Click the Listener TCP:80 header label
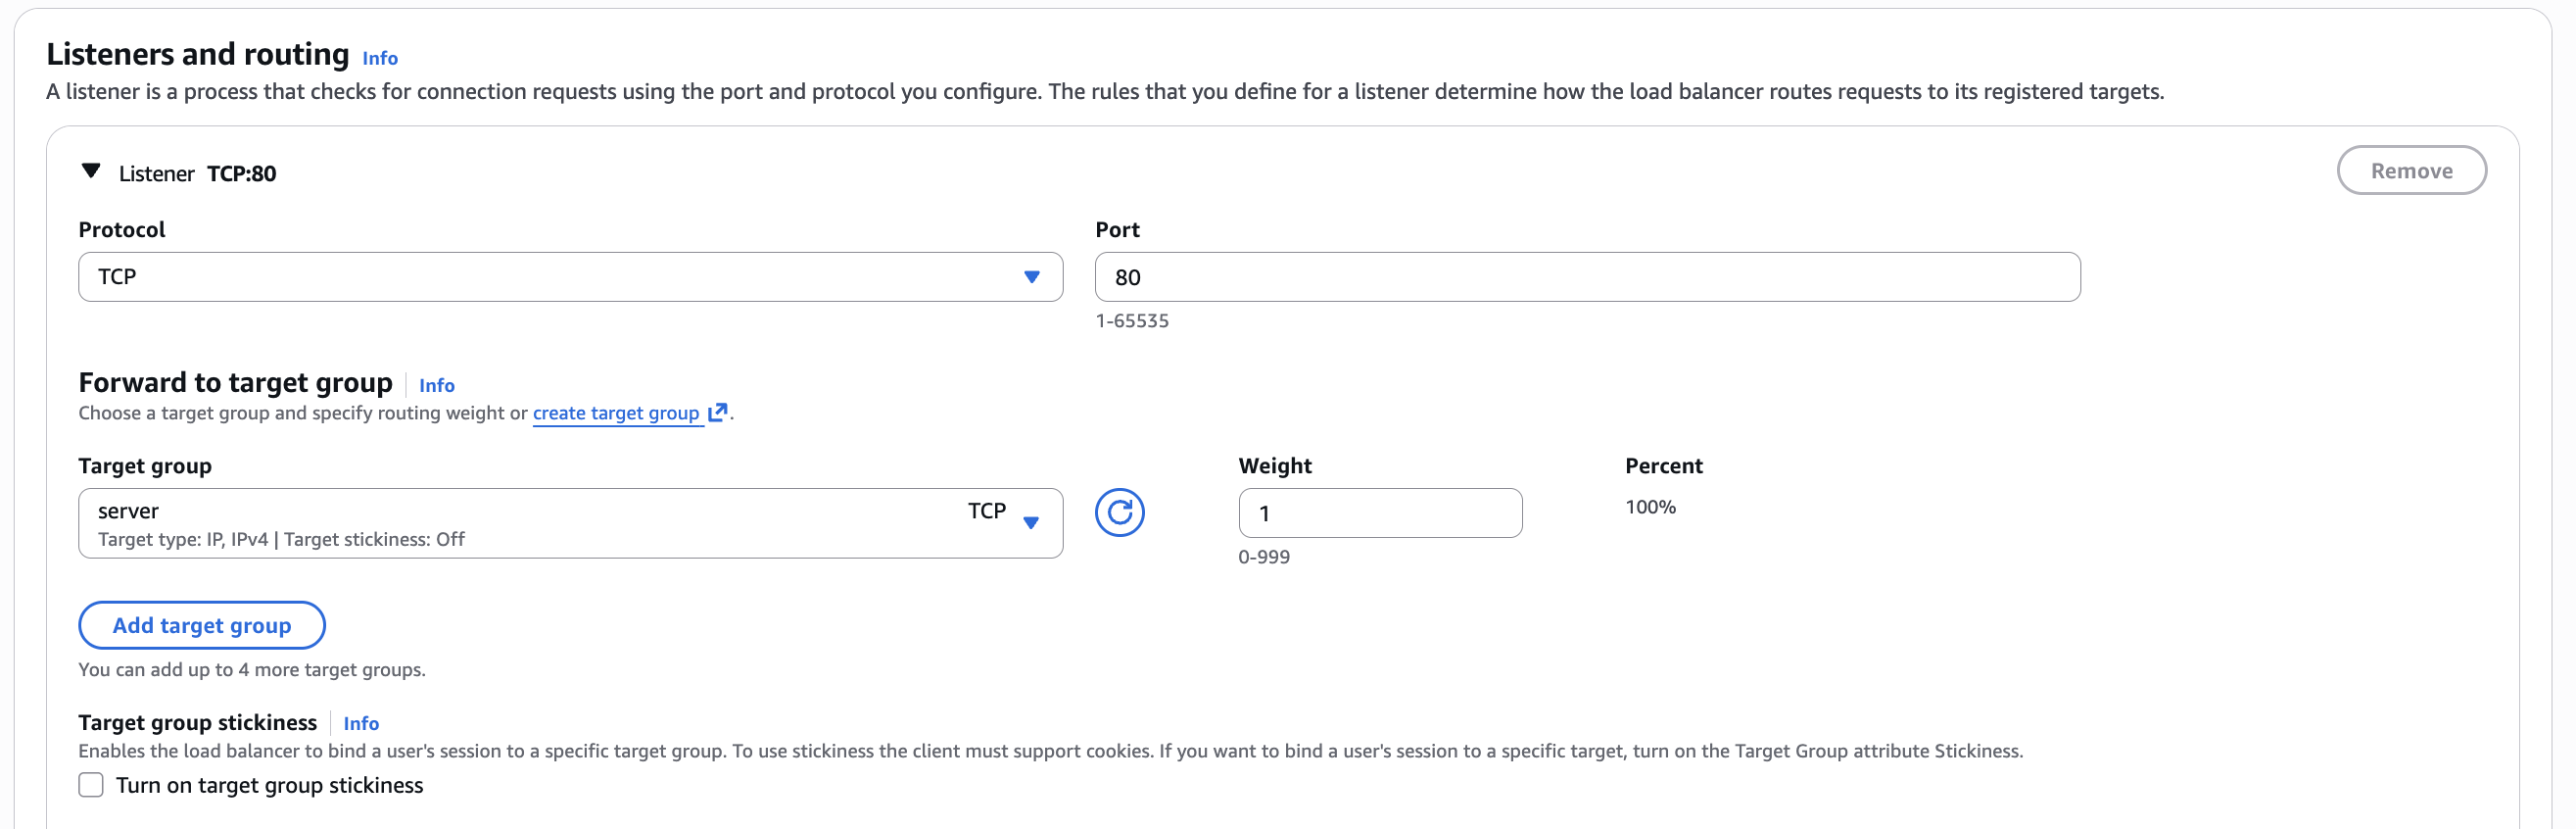Image resolution: width=2576 pixels, height=829 pixels. tap(197, 174)
